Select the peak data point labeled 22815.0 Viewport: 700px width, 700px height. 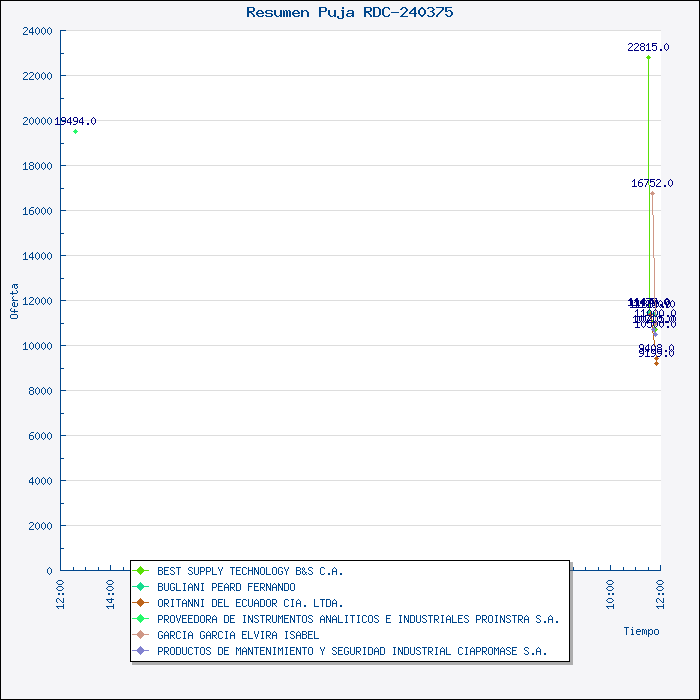[648, 57]
